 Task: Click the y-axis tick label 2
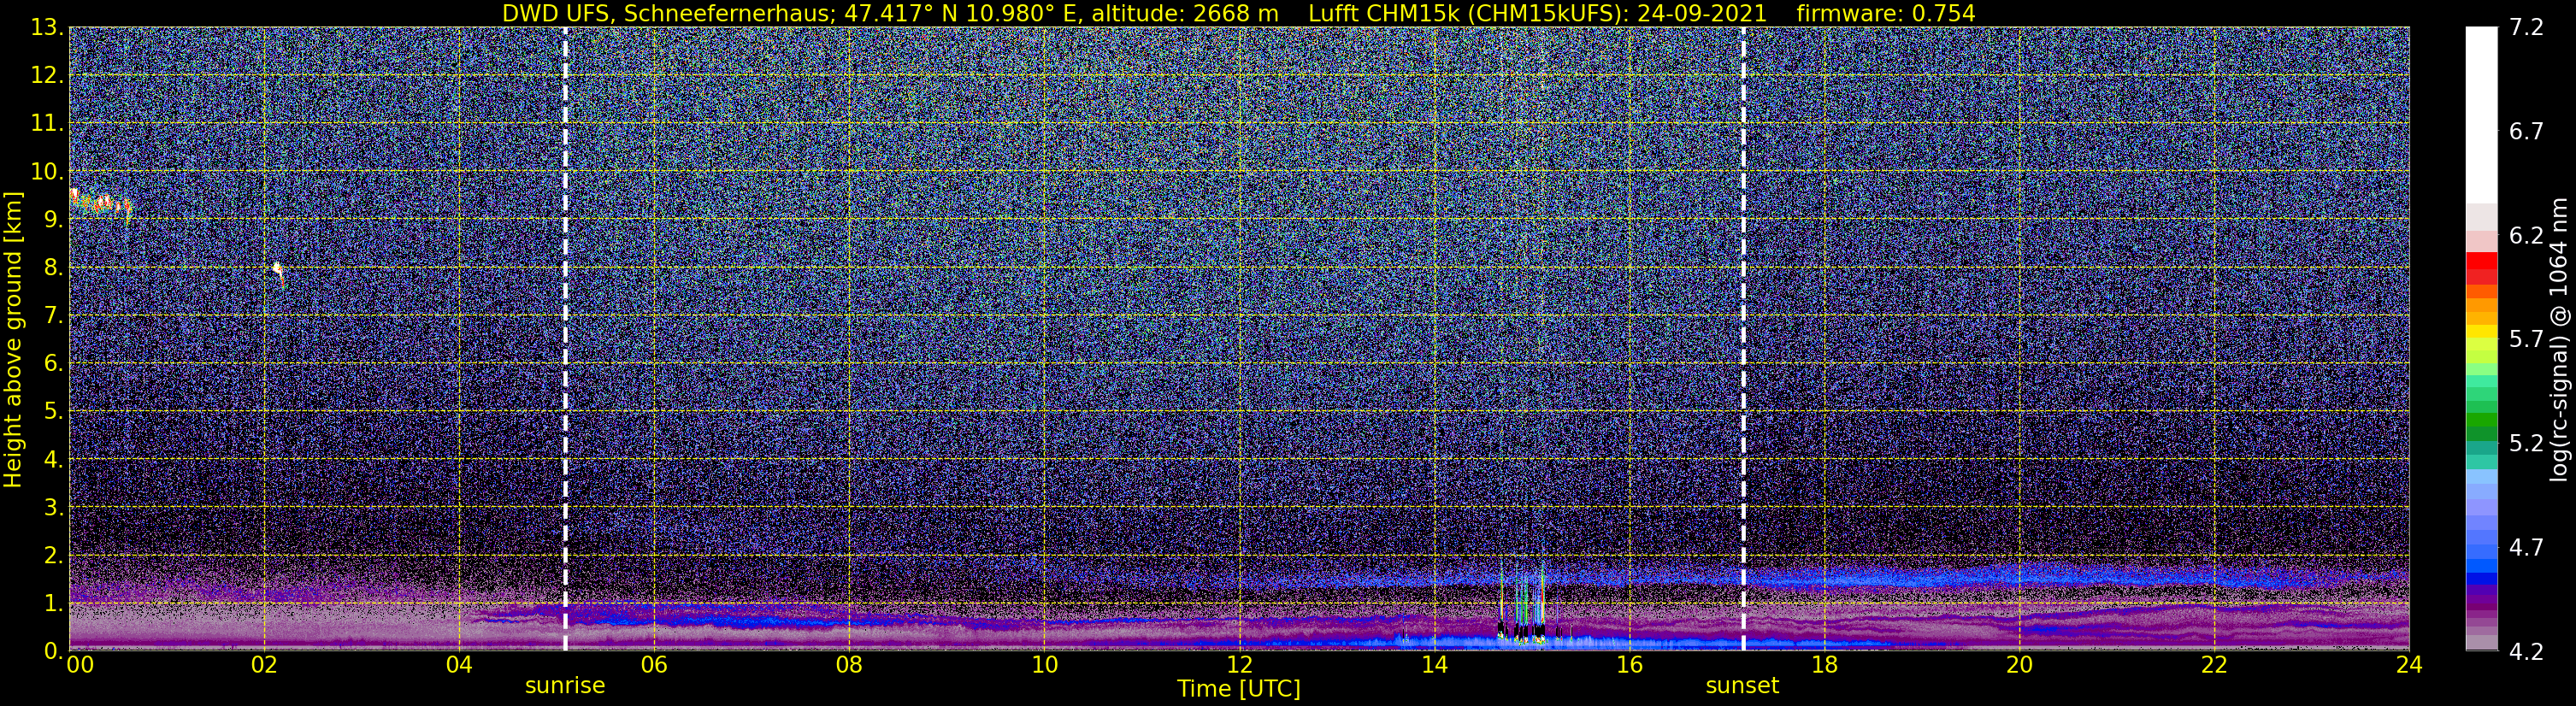[x=53, y=555]
